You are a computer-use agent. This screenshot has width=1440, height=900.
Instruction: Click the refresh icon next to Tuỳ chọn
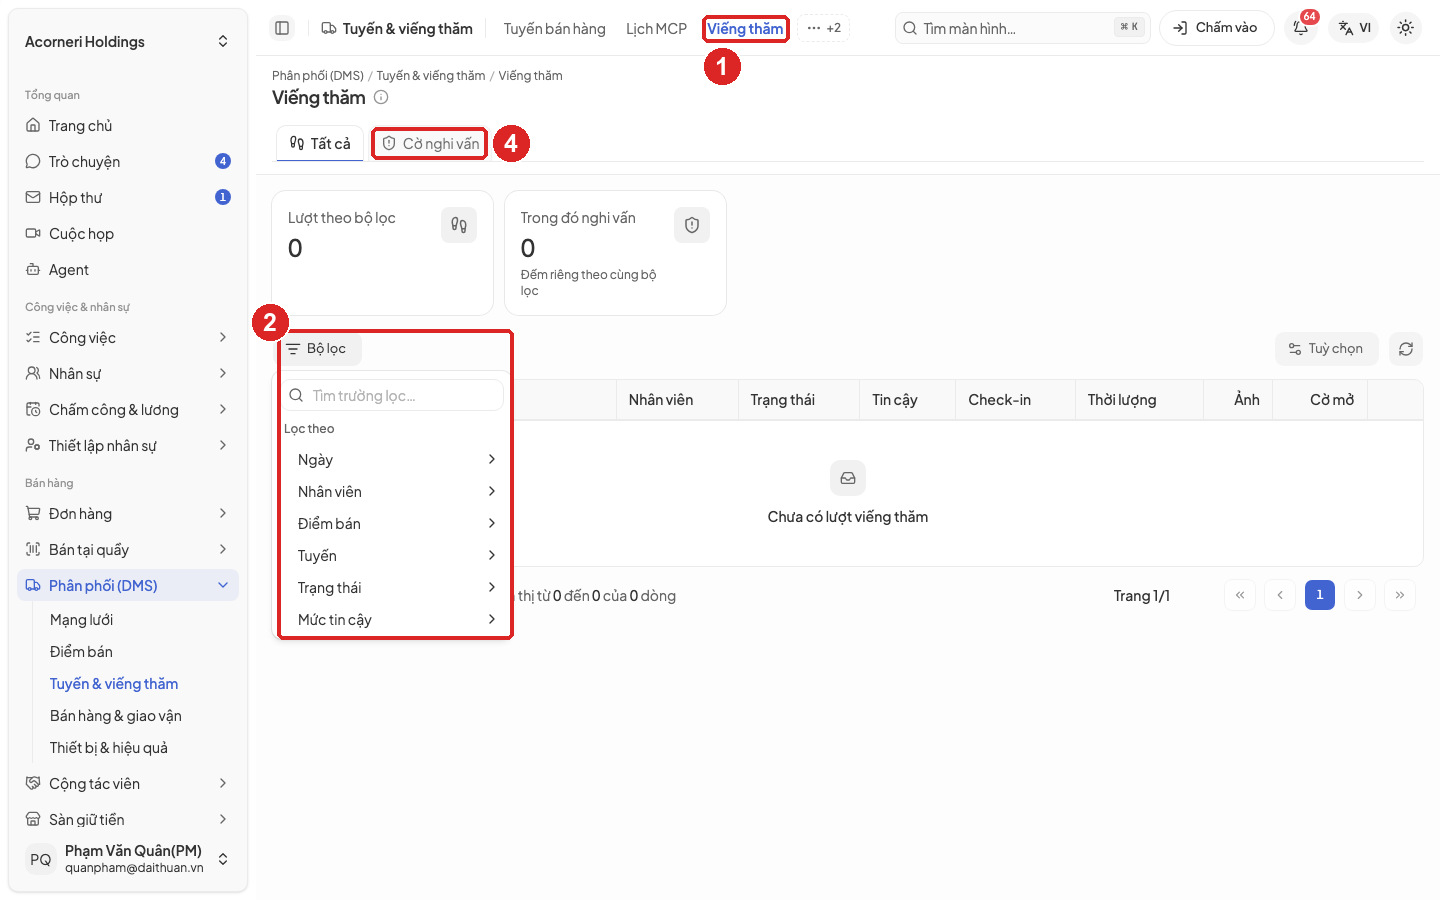click(x=1405, y=349)
